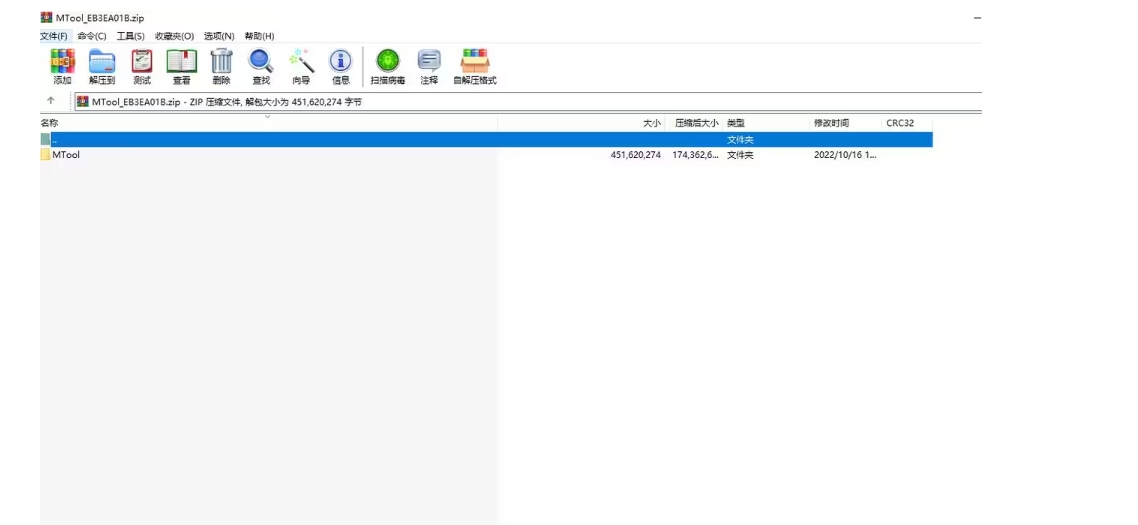Select the ".." parent folder row
The height and width of the screenshot is (525, 1138).
point(486,139)
